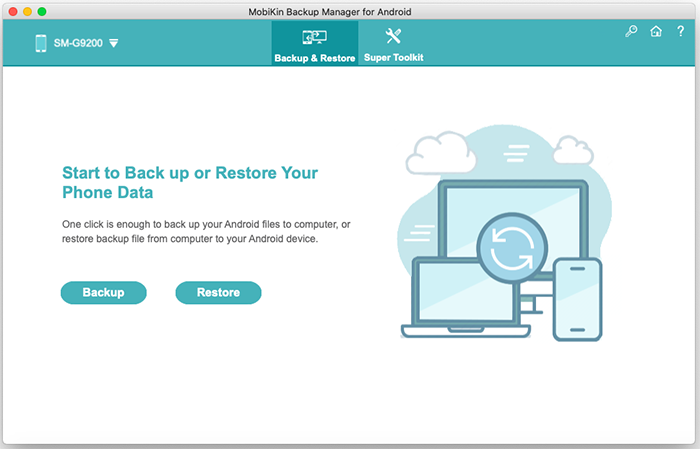Open help via the question mark icon
700x449 pixels.
pyautogui.click(x=680, y=31)
